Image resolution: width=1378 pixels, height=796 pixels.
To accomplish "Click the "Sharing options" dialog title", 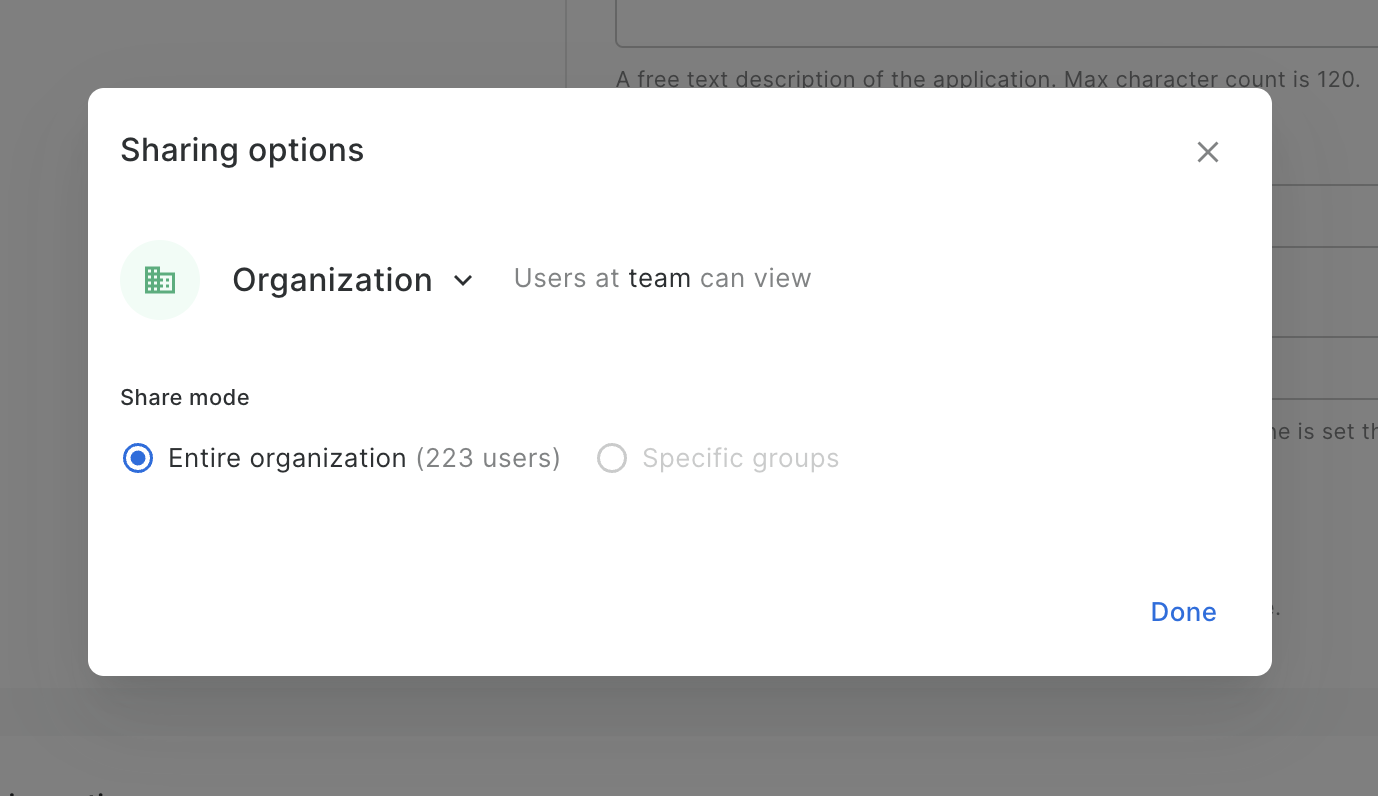I will (x=242, y=150).
